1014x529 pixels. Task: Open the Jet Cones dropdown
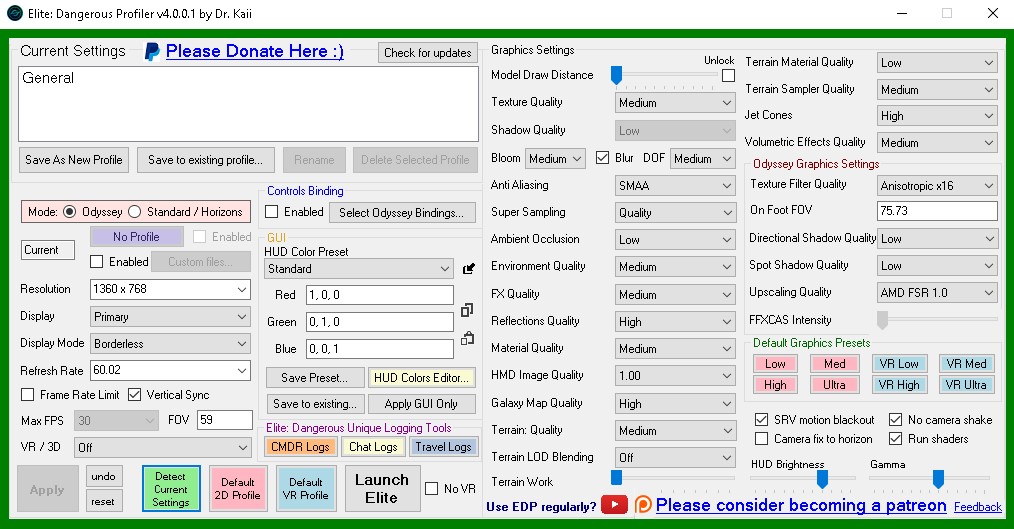936,116
